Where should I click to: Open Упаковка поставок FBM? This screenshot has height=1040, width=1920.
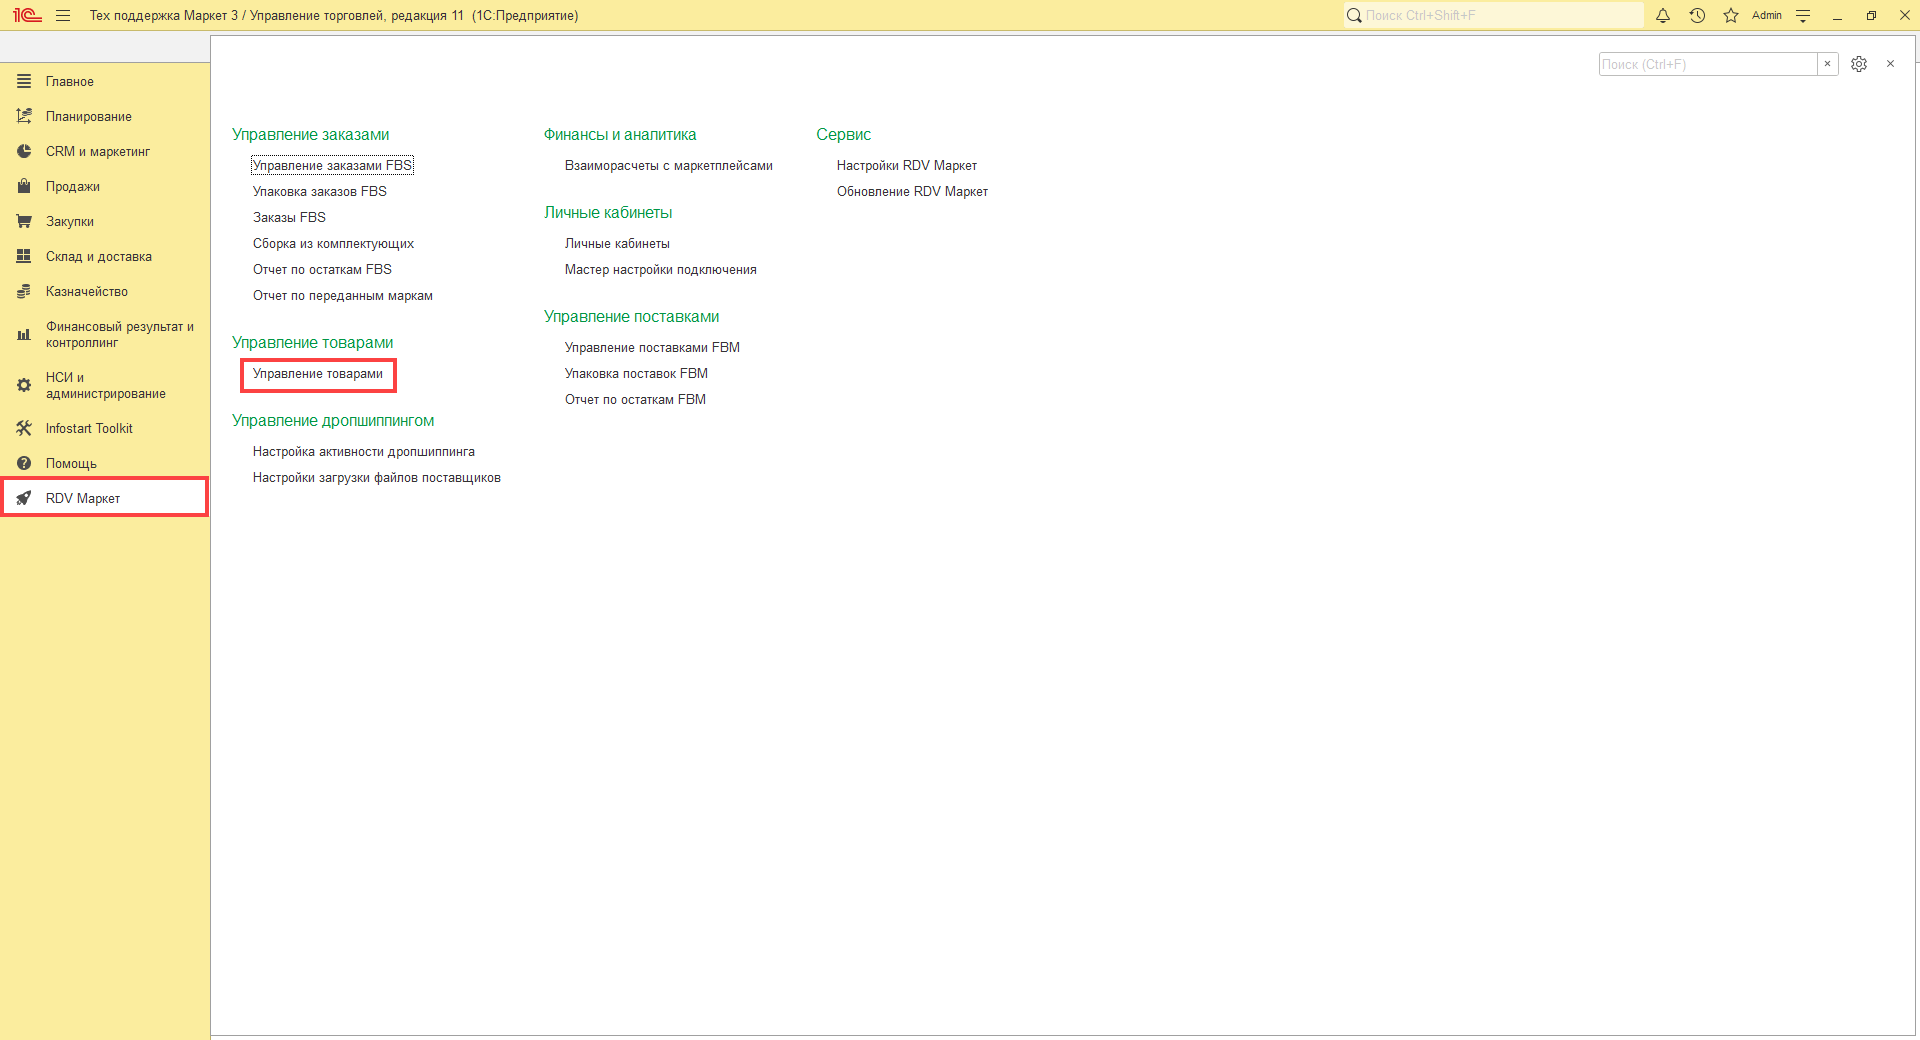[636, 373]
